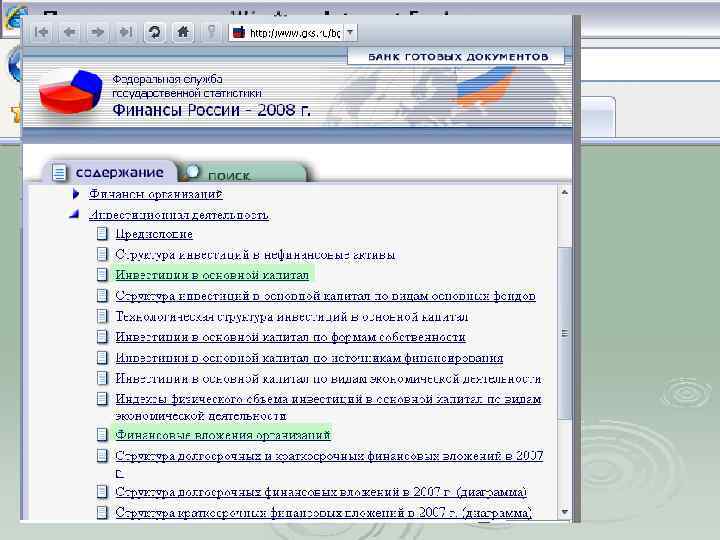Jump to last page navigation button

pos(125,32)
